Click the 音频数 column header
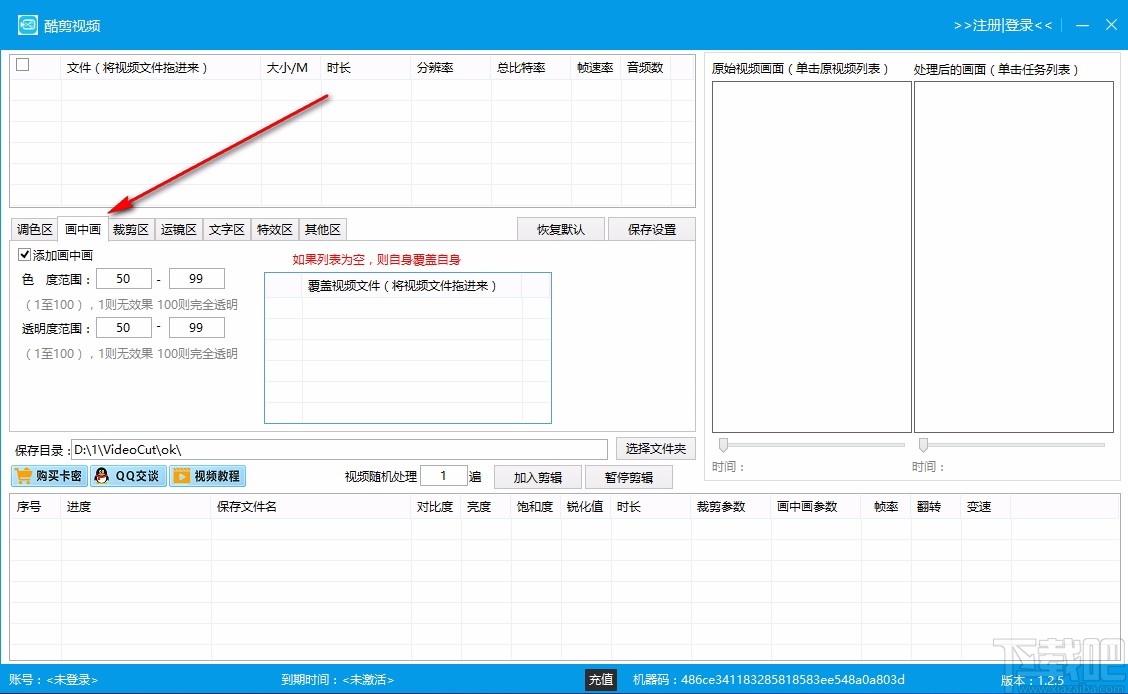The width and height of the screenshot is (1128, 694). (646, 68)
